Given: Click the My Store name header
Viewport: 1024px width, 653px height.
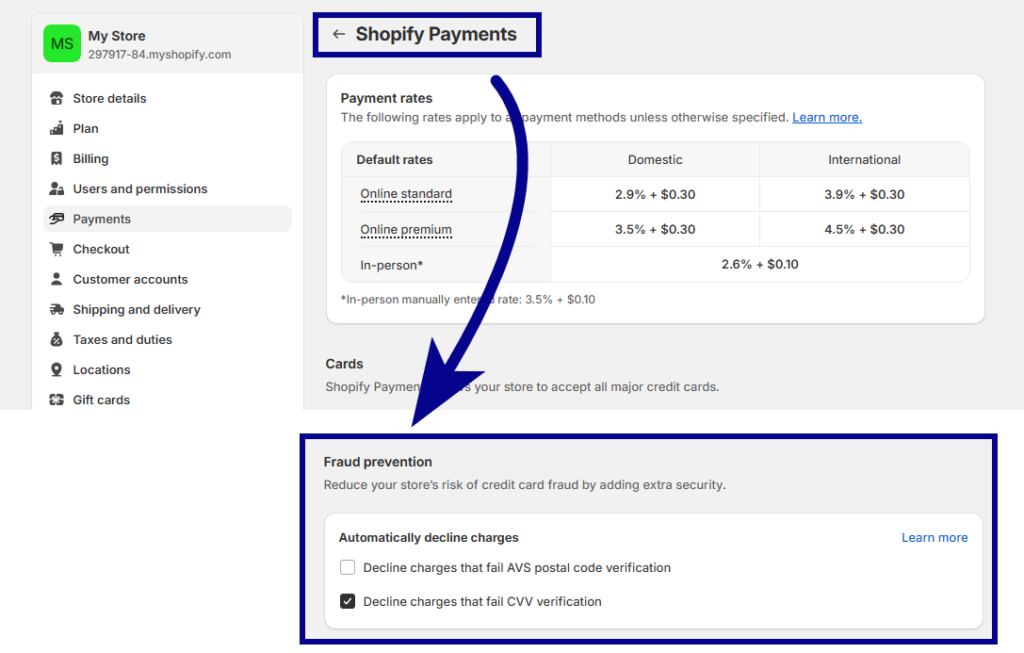Looking at the screenshot, I should pyautogui.click(x=117, y=36).
